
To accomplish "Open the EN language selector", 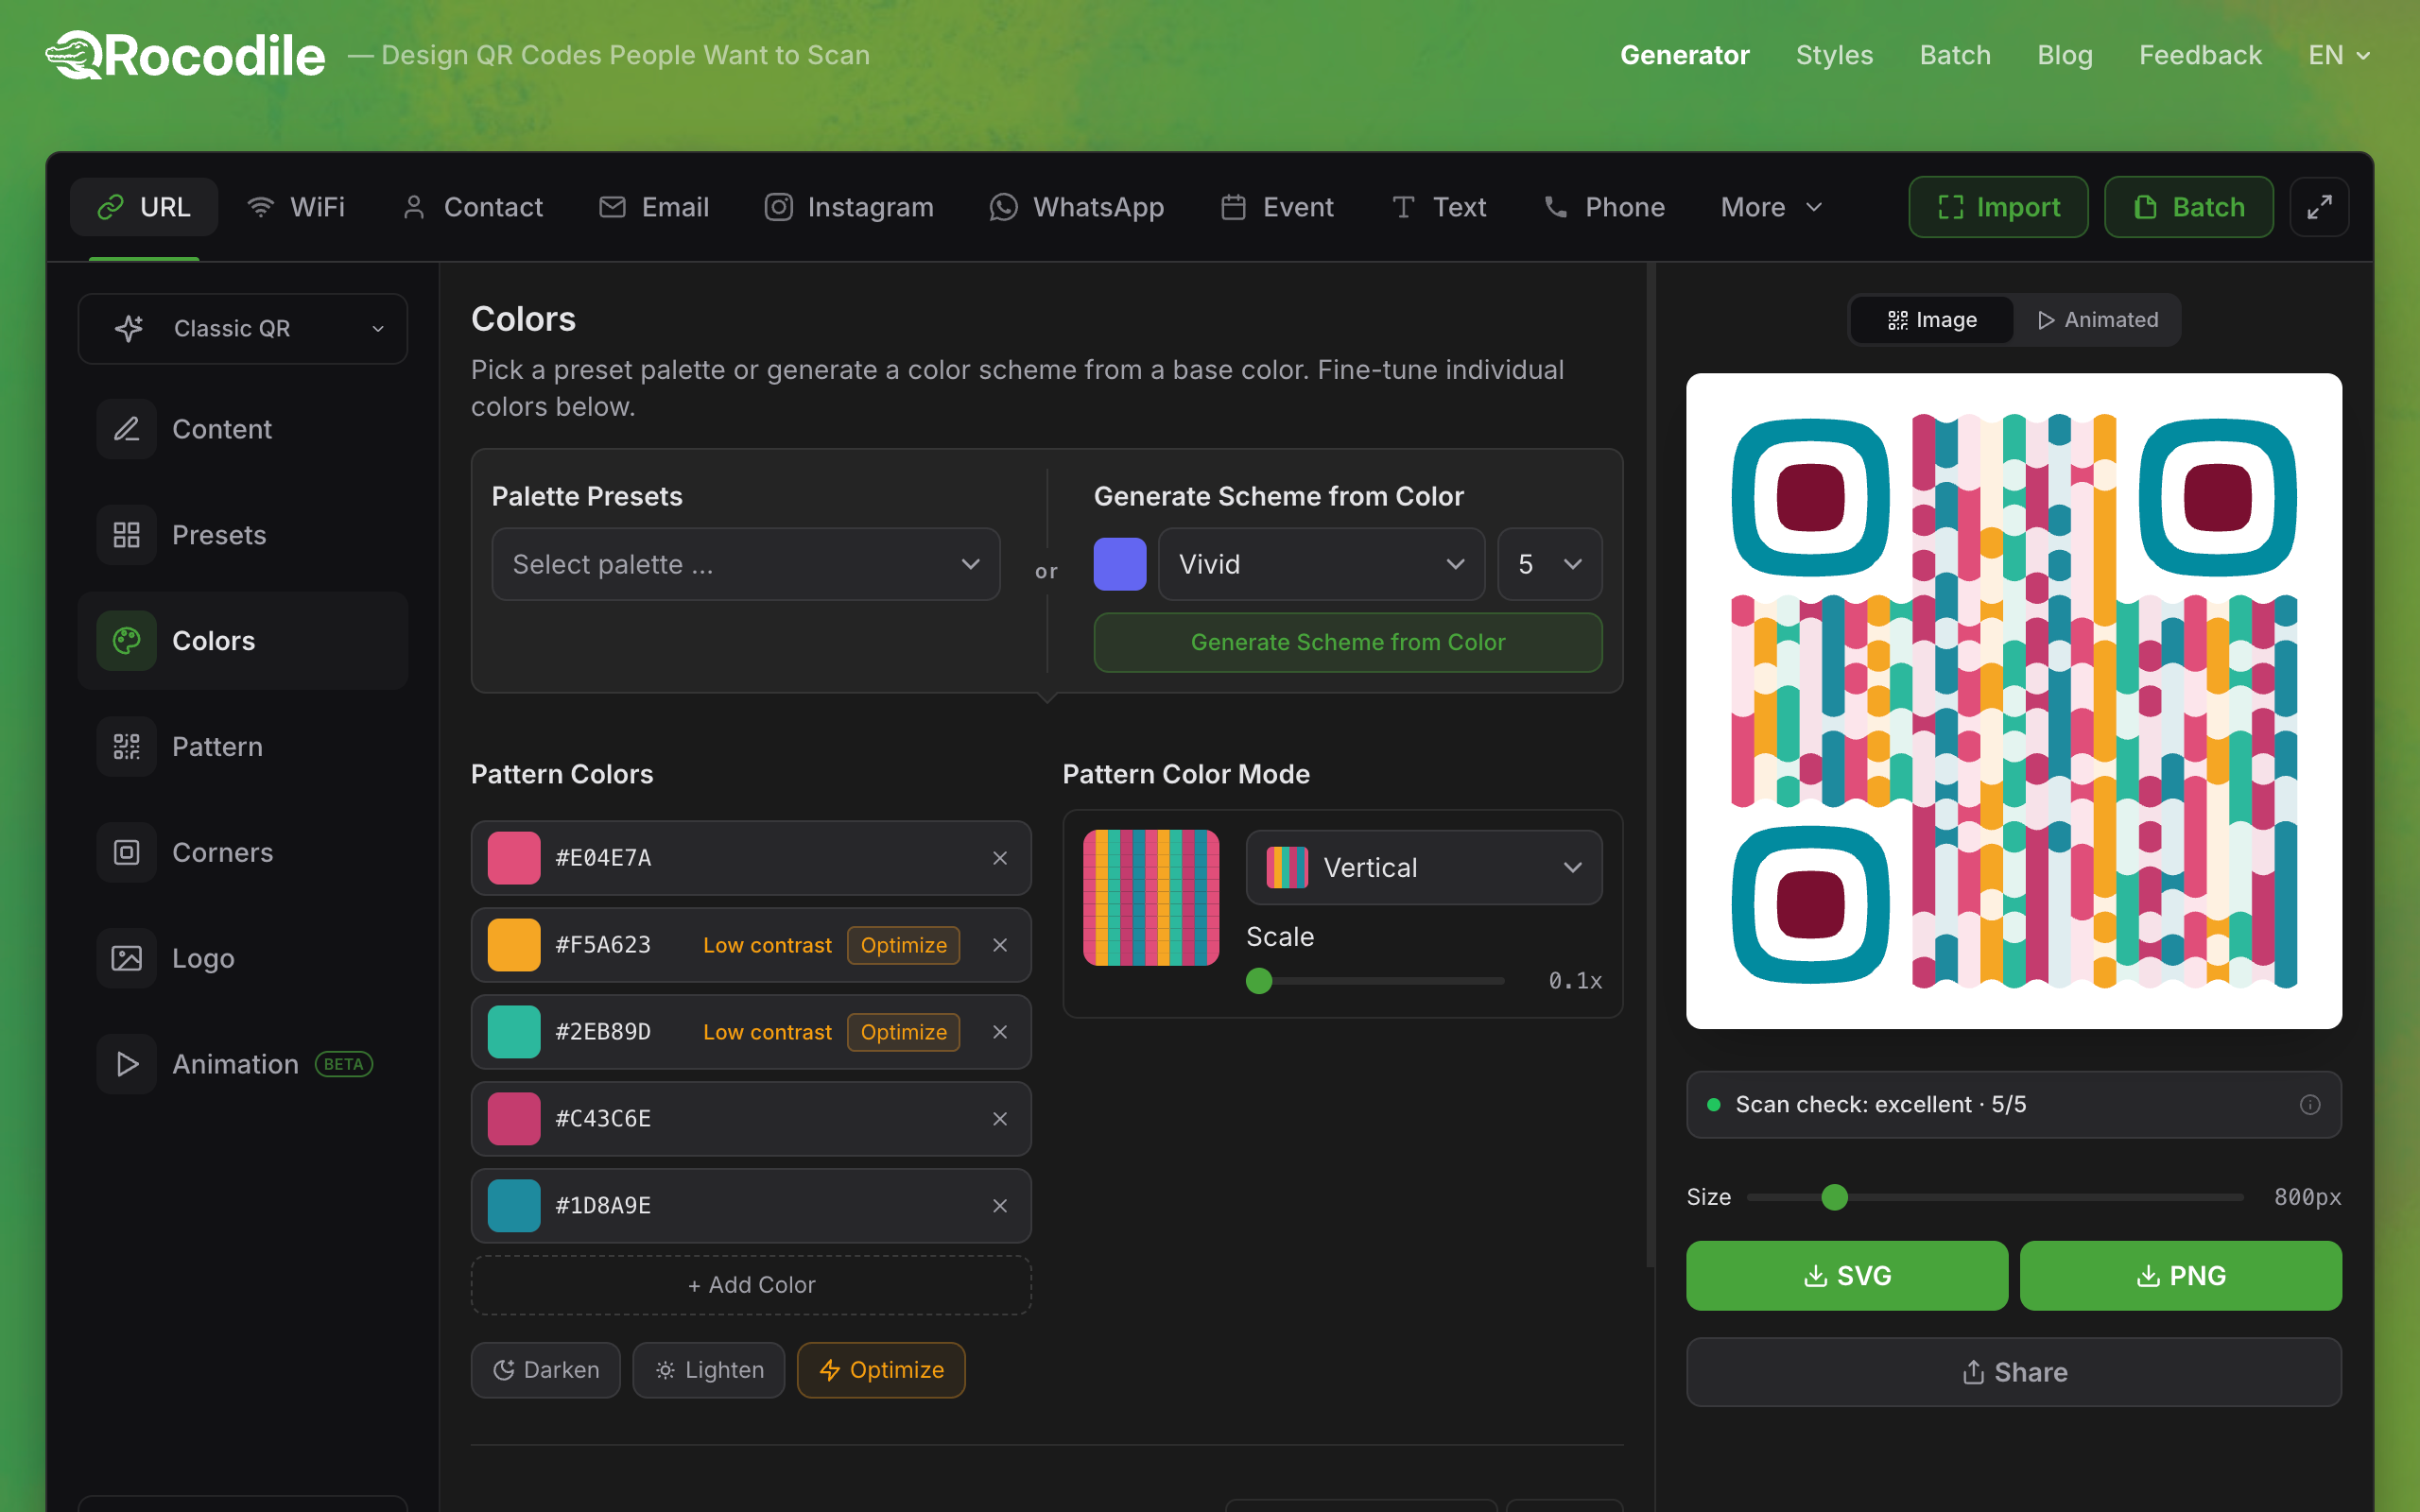I will (x=2339, y=55).
